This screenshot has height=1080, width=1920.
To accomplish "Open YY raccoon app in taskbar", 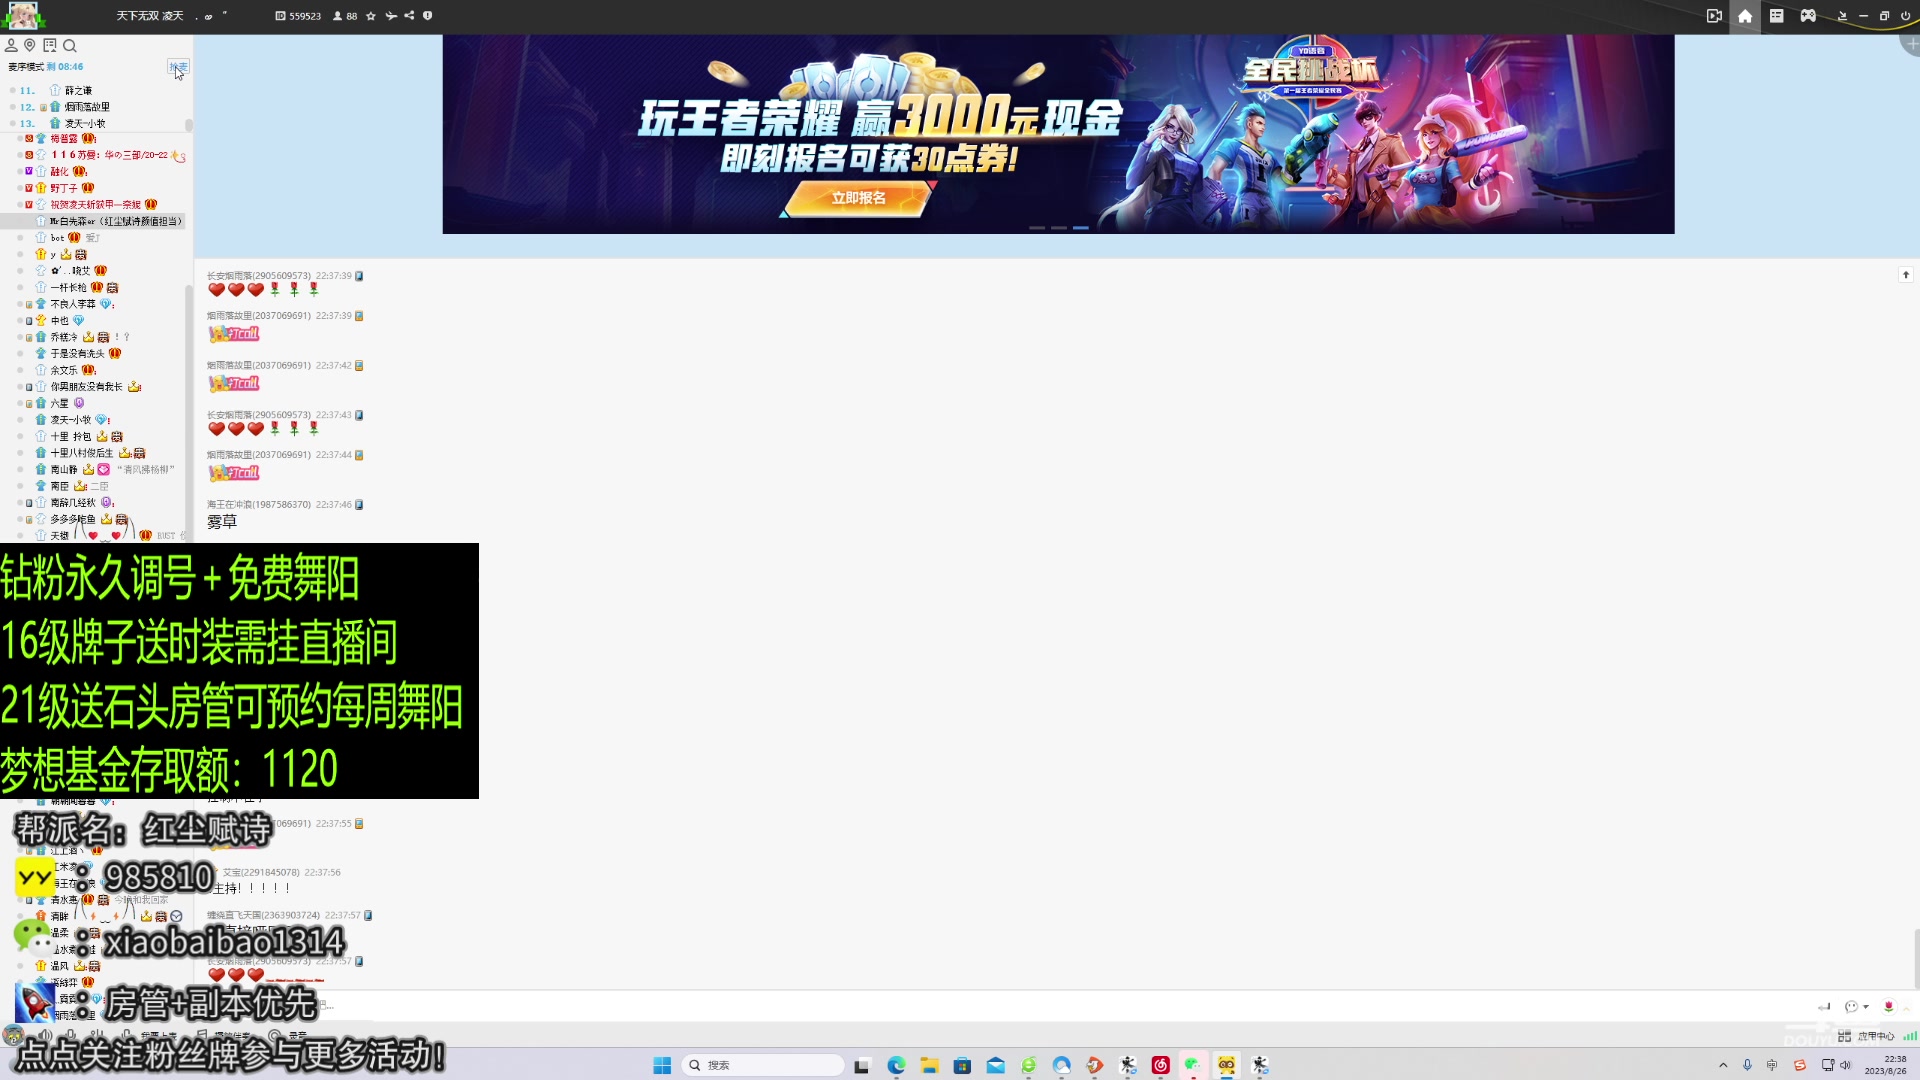I will coord(1226,1065).
